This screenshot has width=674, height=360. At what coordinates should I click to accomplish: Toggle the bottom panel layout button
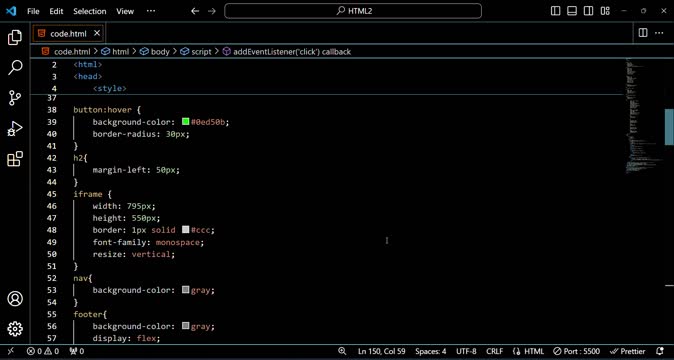point(572,11)
